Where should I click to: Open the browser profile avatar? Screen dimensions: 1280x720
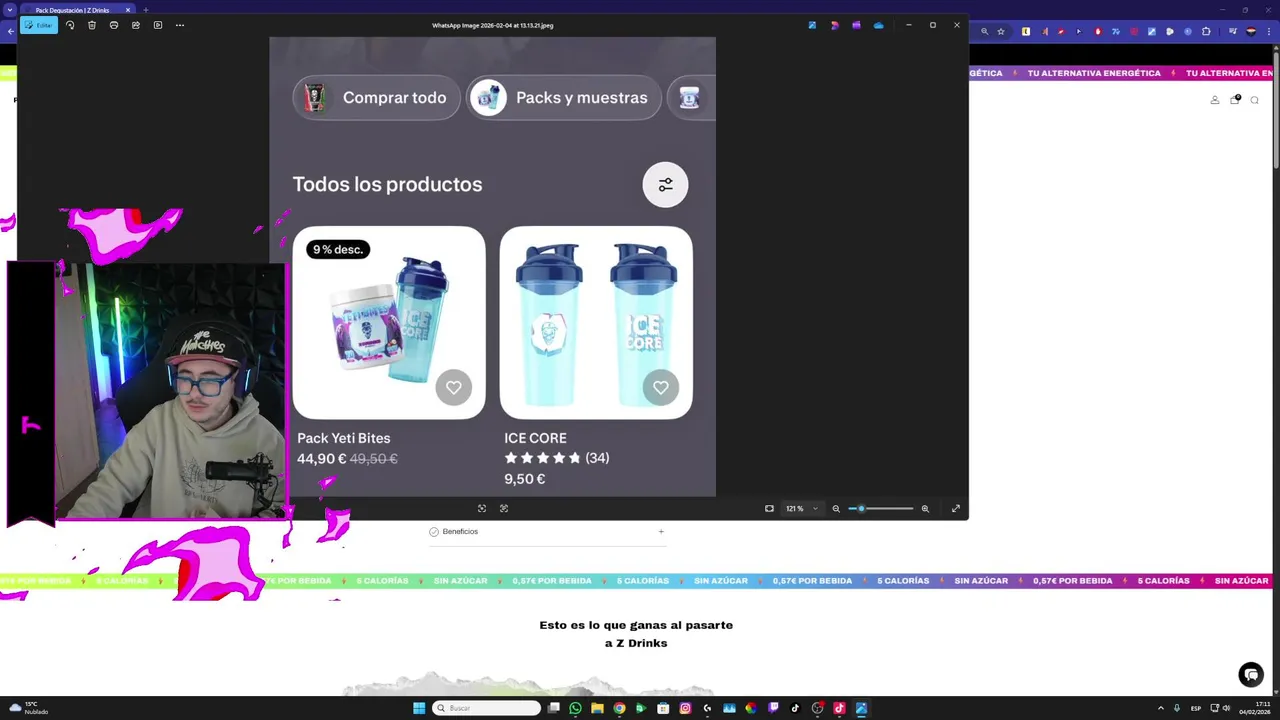tap(1251, 31)
